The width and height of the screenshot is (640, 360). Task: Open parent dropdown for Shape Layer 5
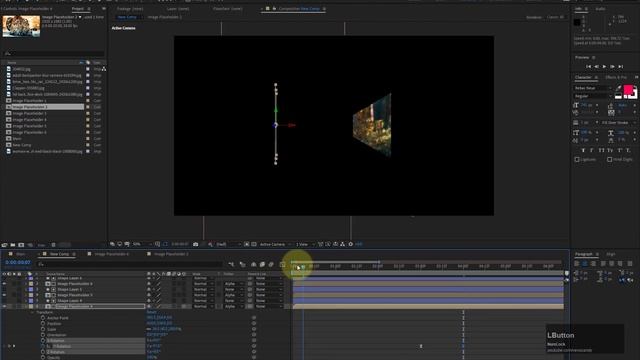(x=268, y=289)
